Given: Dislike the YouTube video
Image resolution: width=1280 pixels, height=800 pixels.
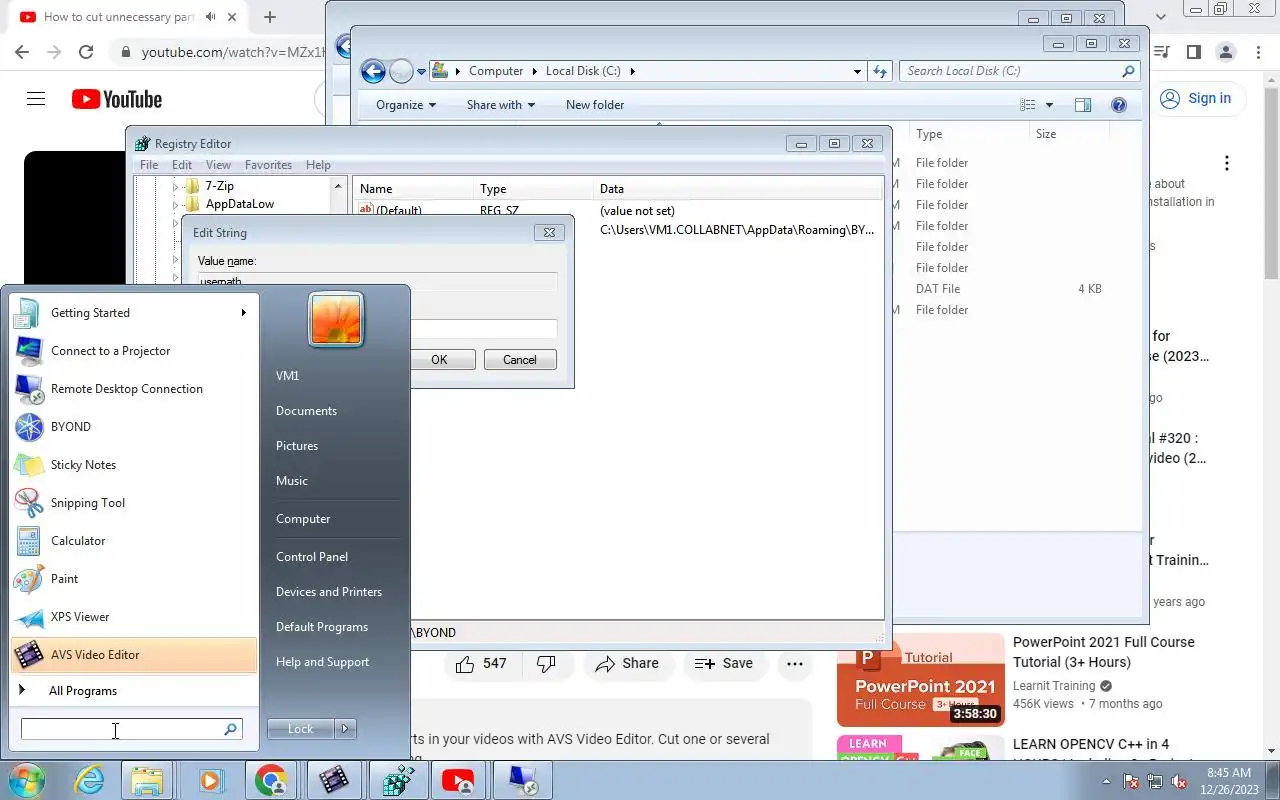Looking at the screenshot, I should 546,663.
